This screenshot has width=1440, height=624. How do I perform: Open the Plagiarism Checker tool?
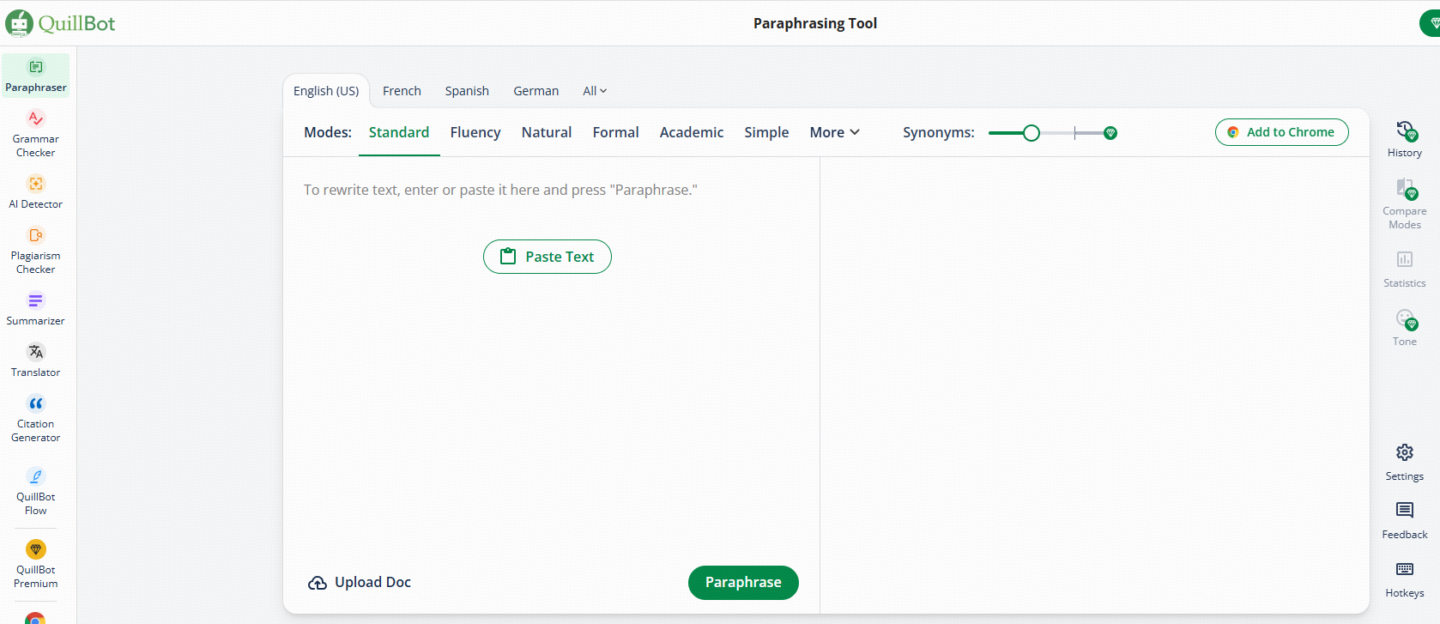36,250
